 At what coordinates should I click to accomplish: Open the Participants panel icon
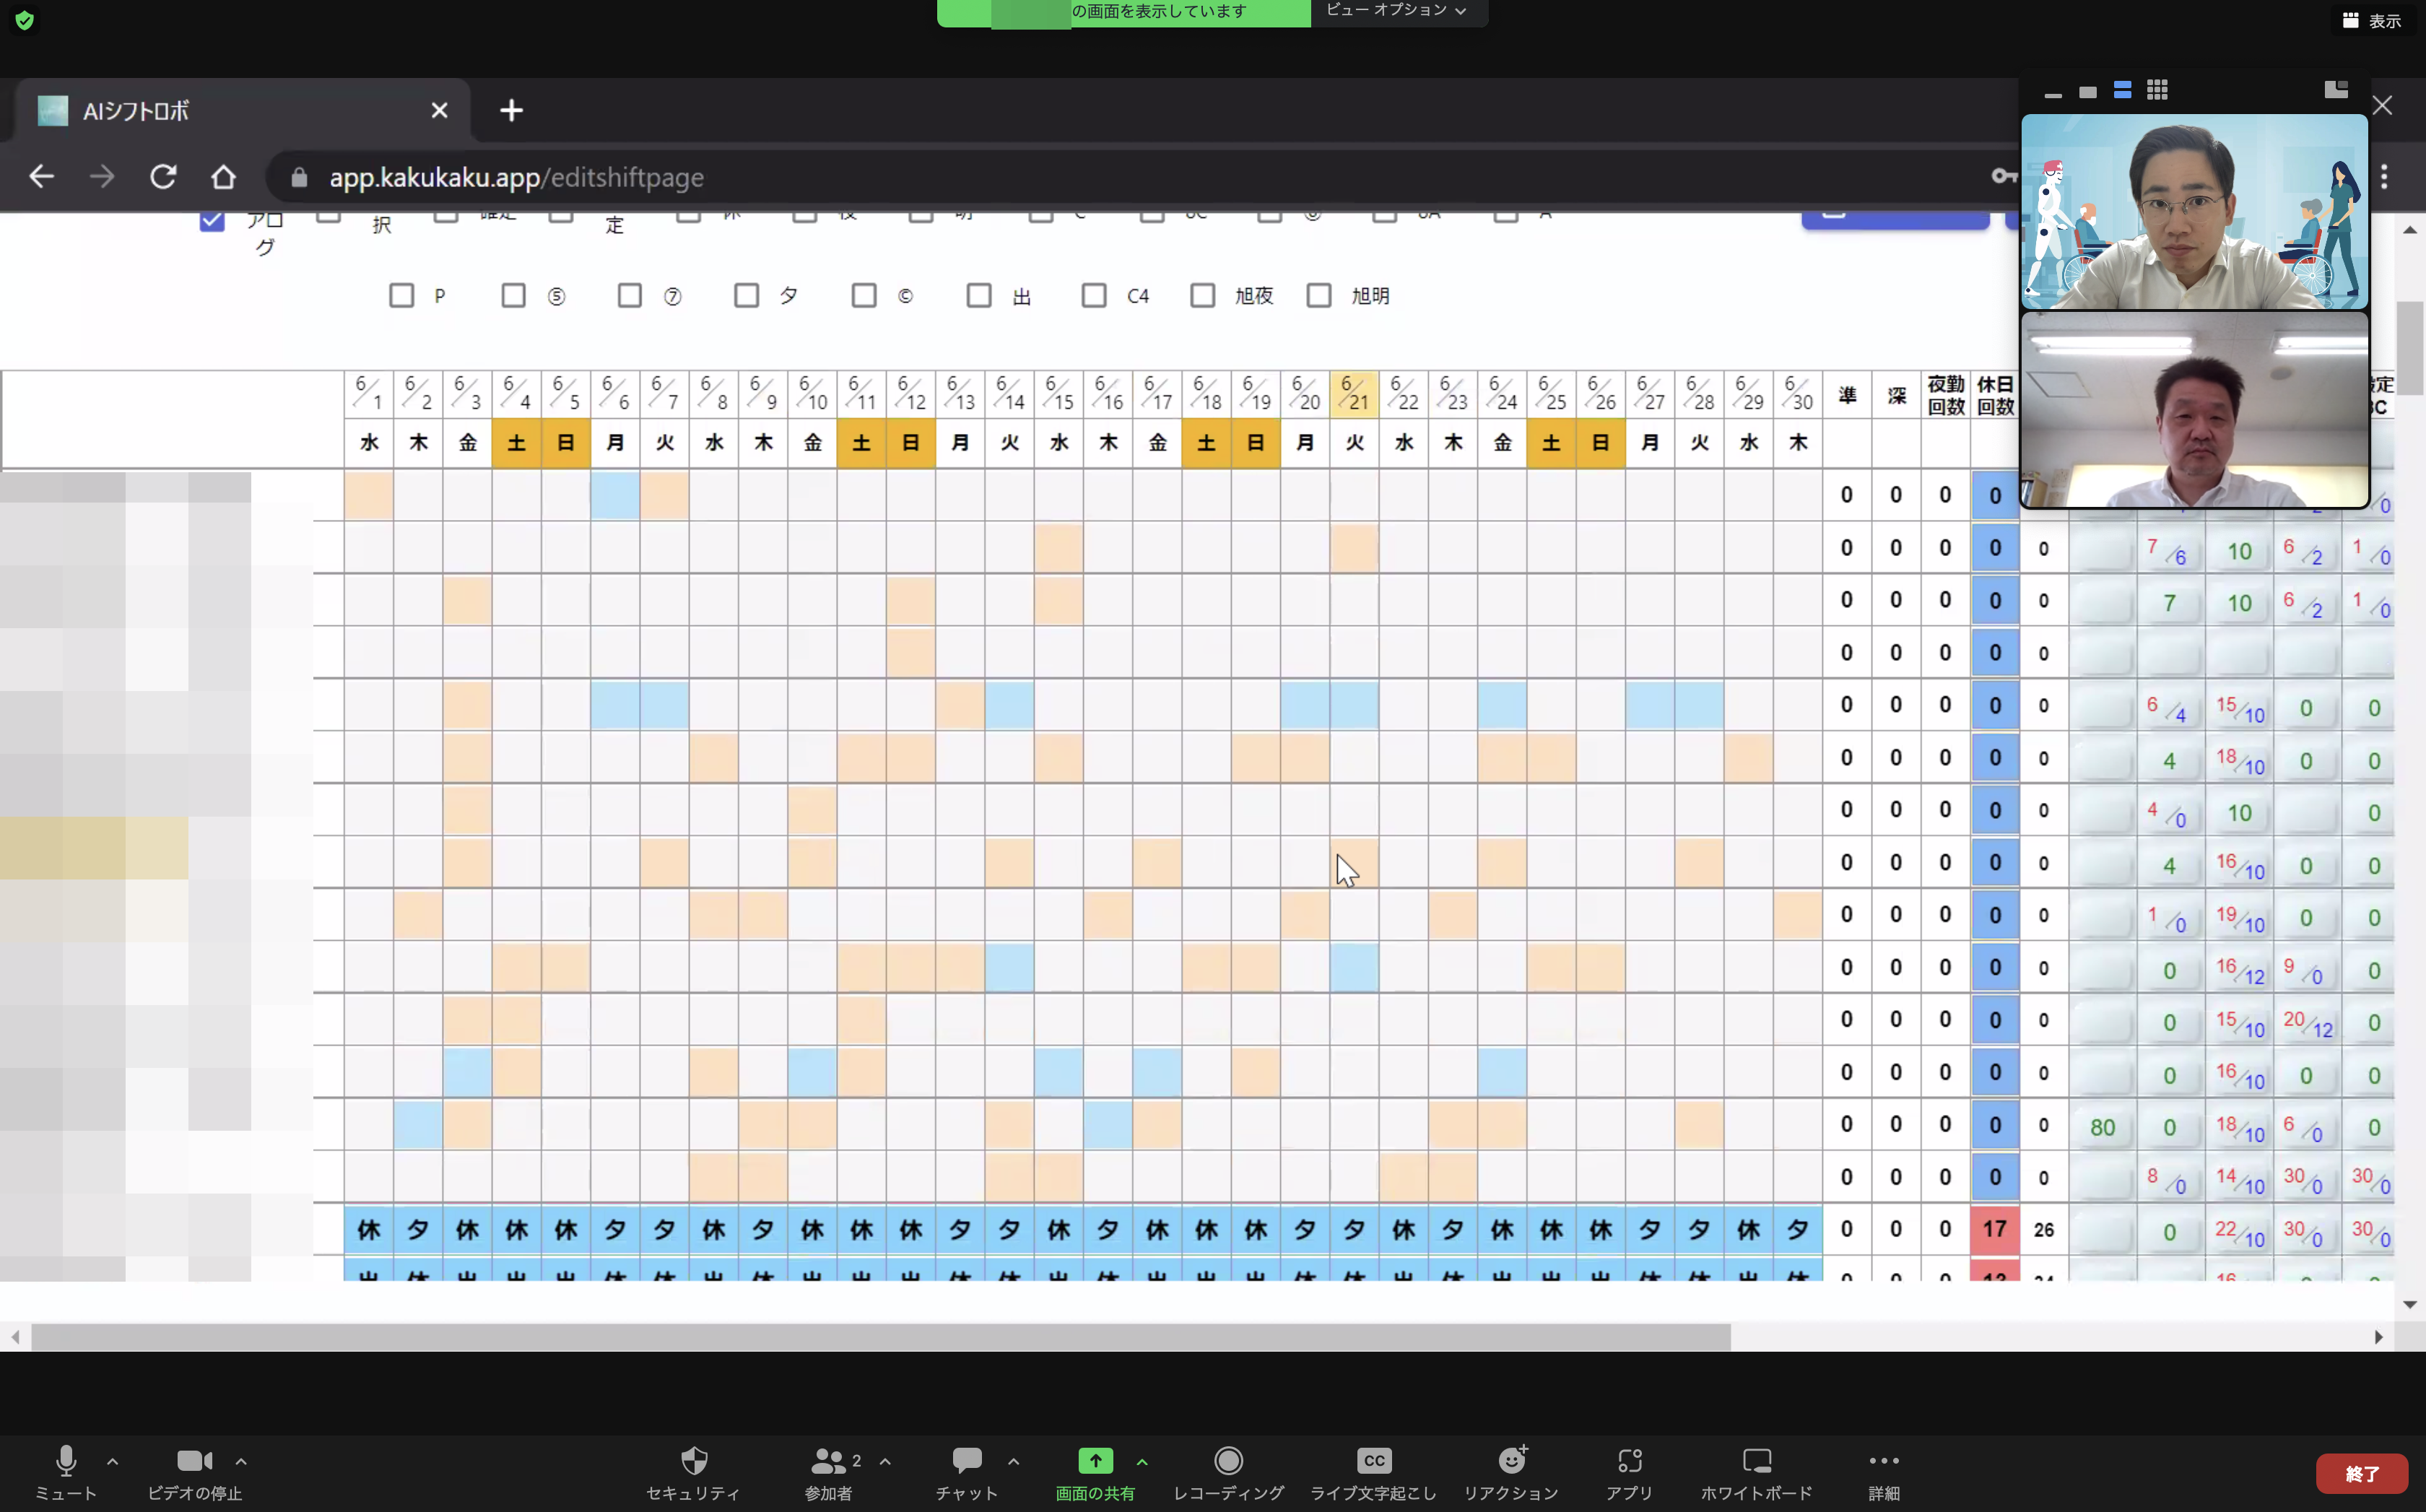coord(828,1461)
